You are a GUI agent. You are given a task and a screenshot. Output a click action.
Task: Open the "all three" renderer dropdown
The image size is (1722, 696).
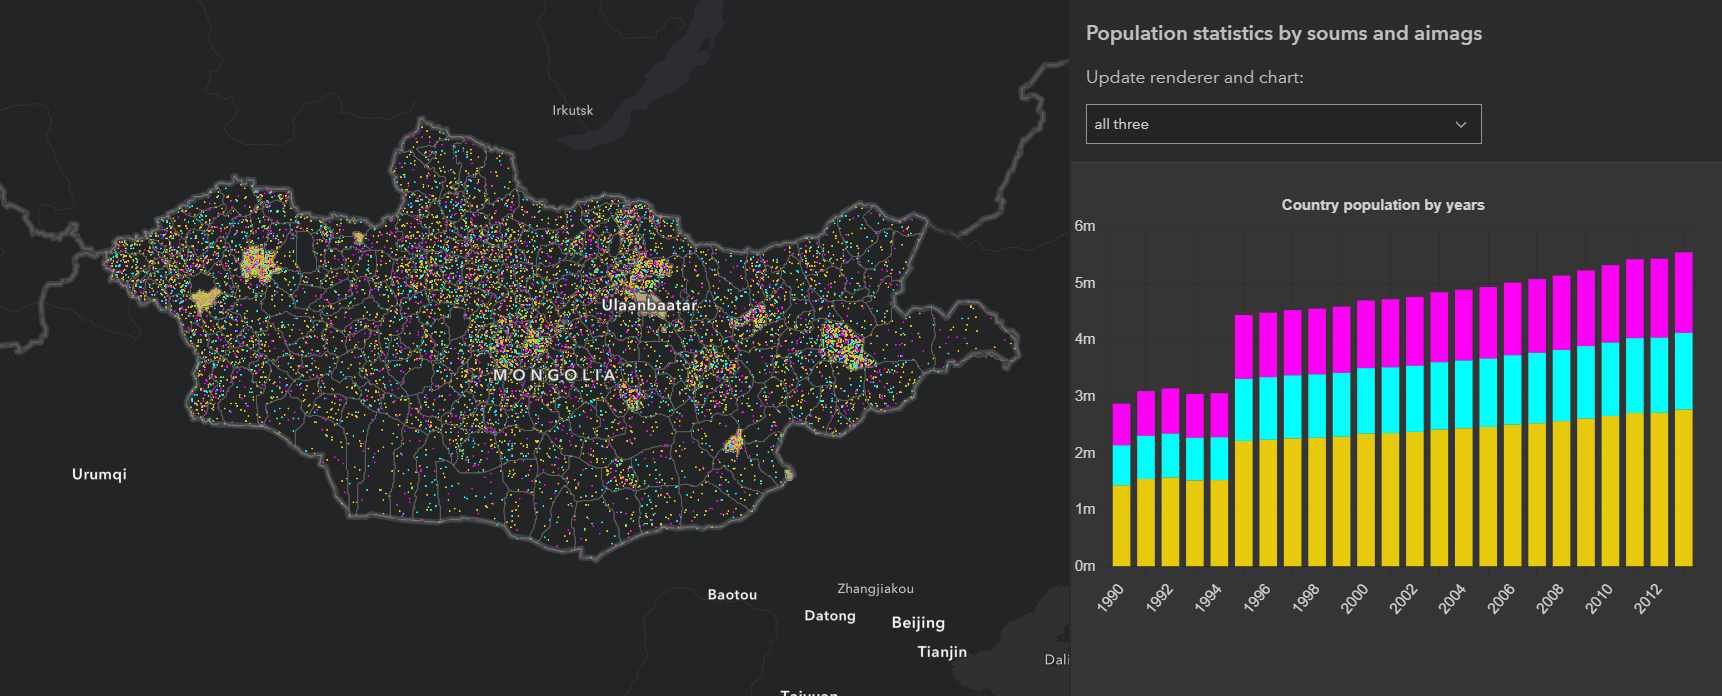tap(1282, 124)
